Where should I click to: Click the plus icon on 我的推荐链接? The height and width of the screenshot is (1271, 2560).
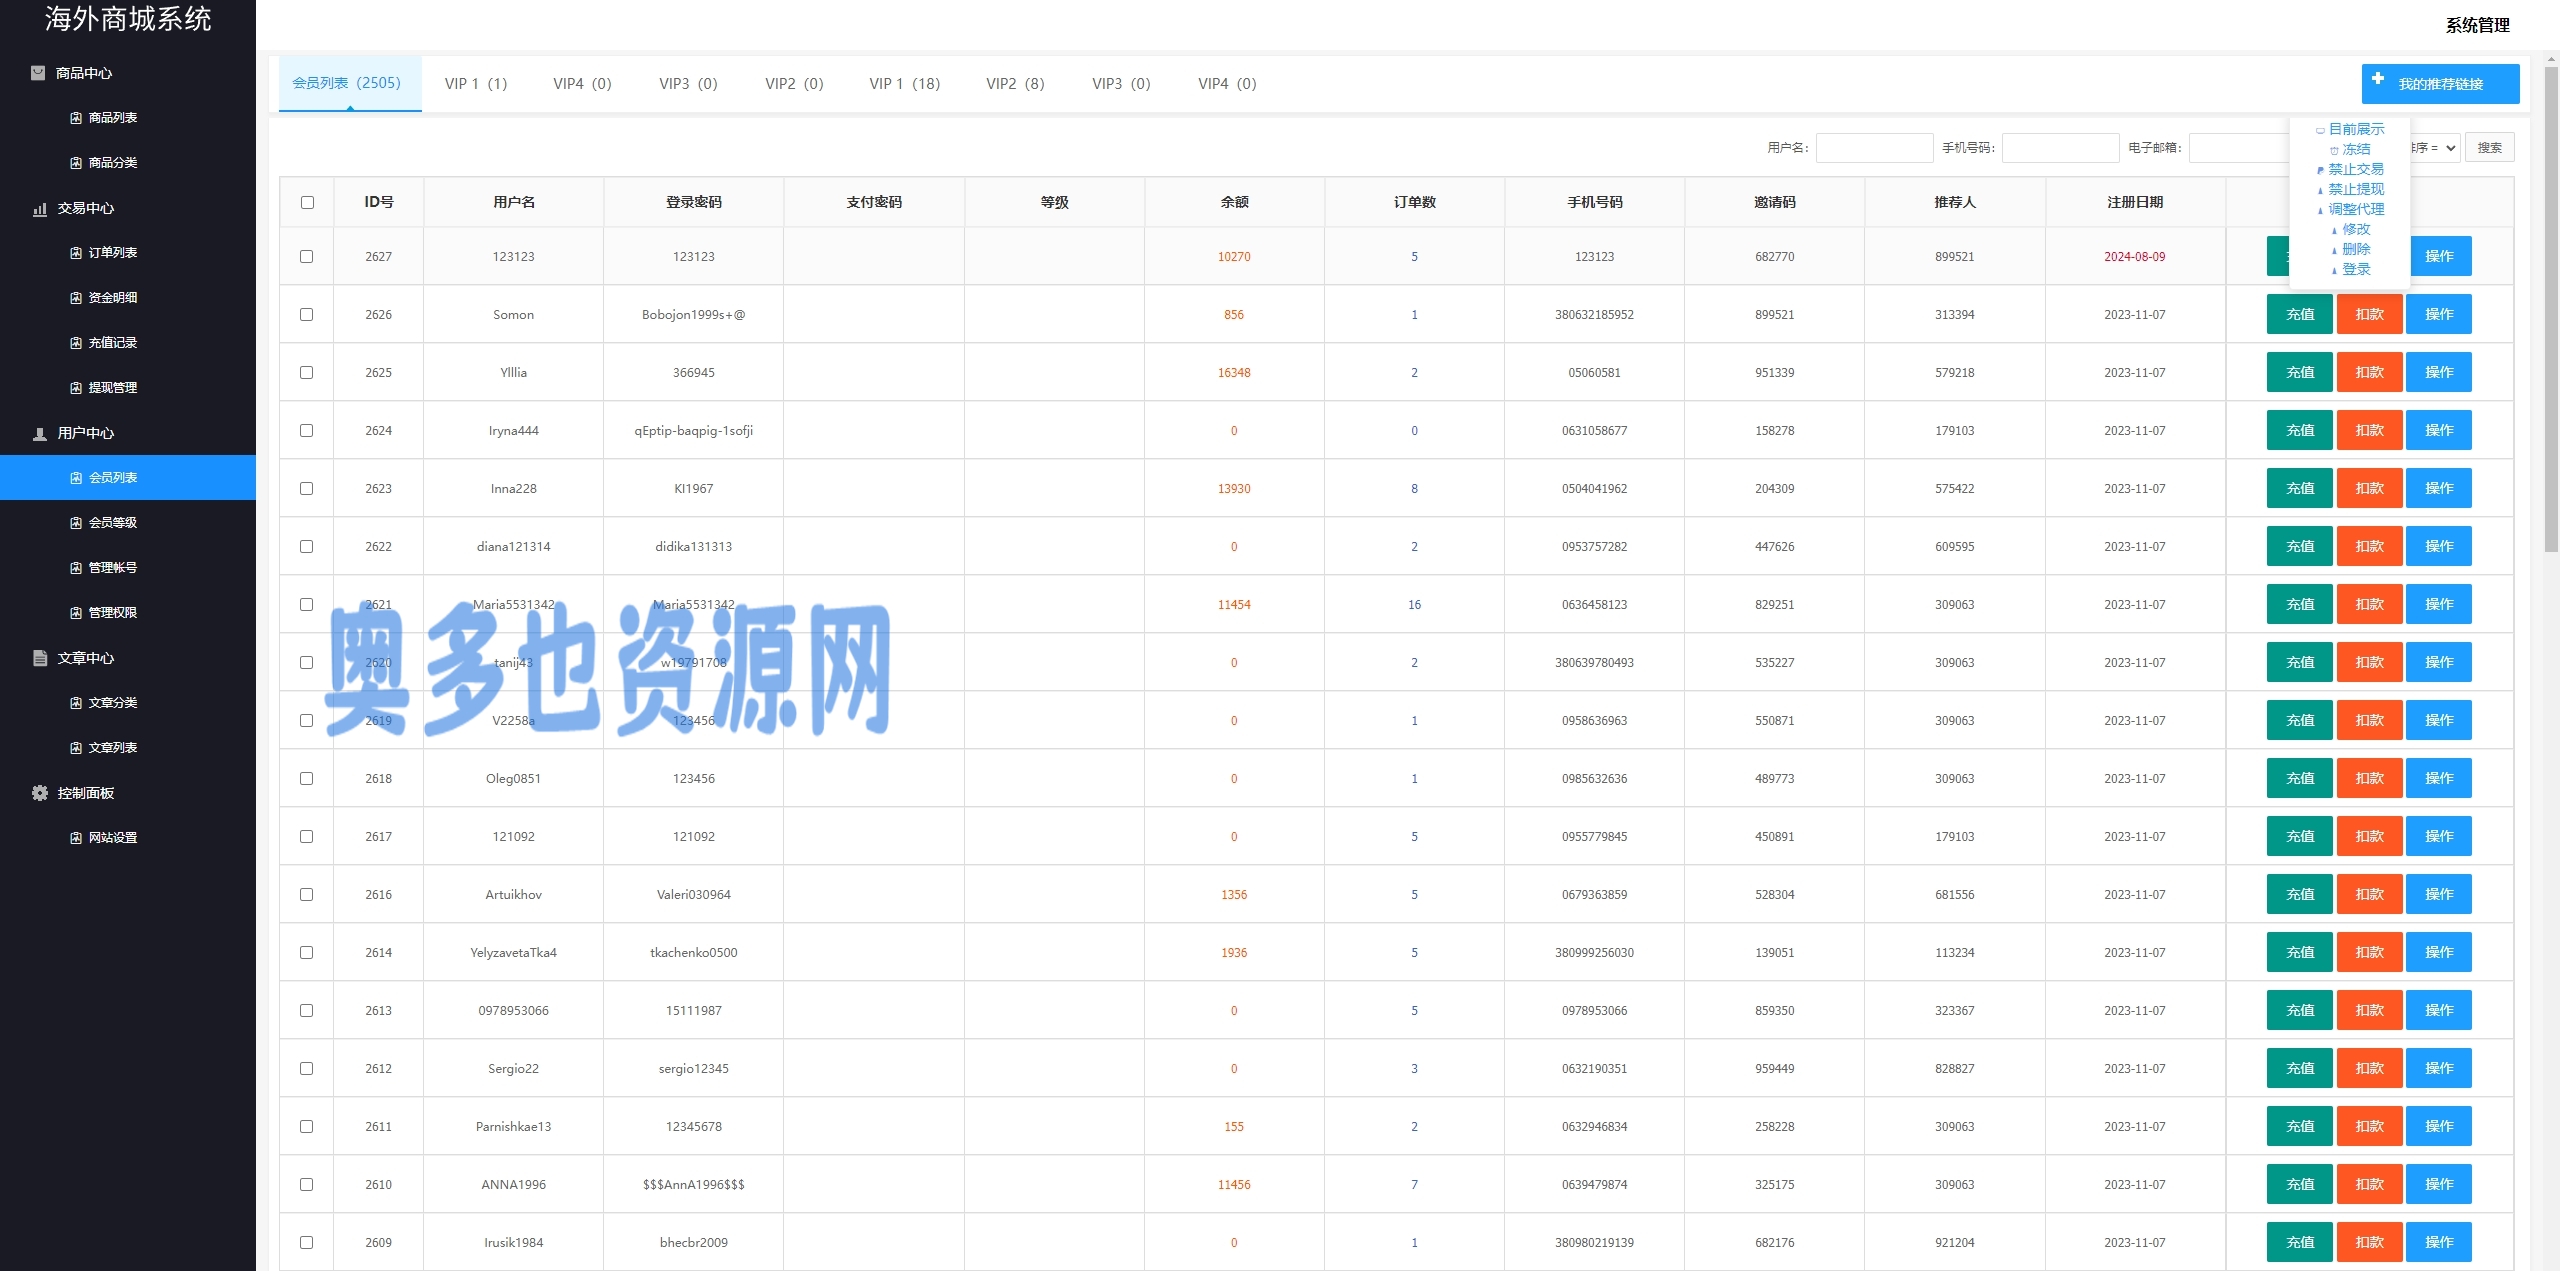tap(2378, 79)
